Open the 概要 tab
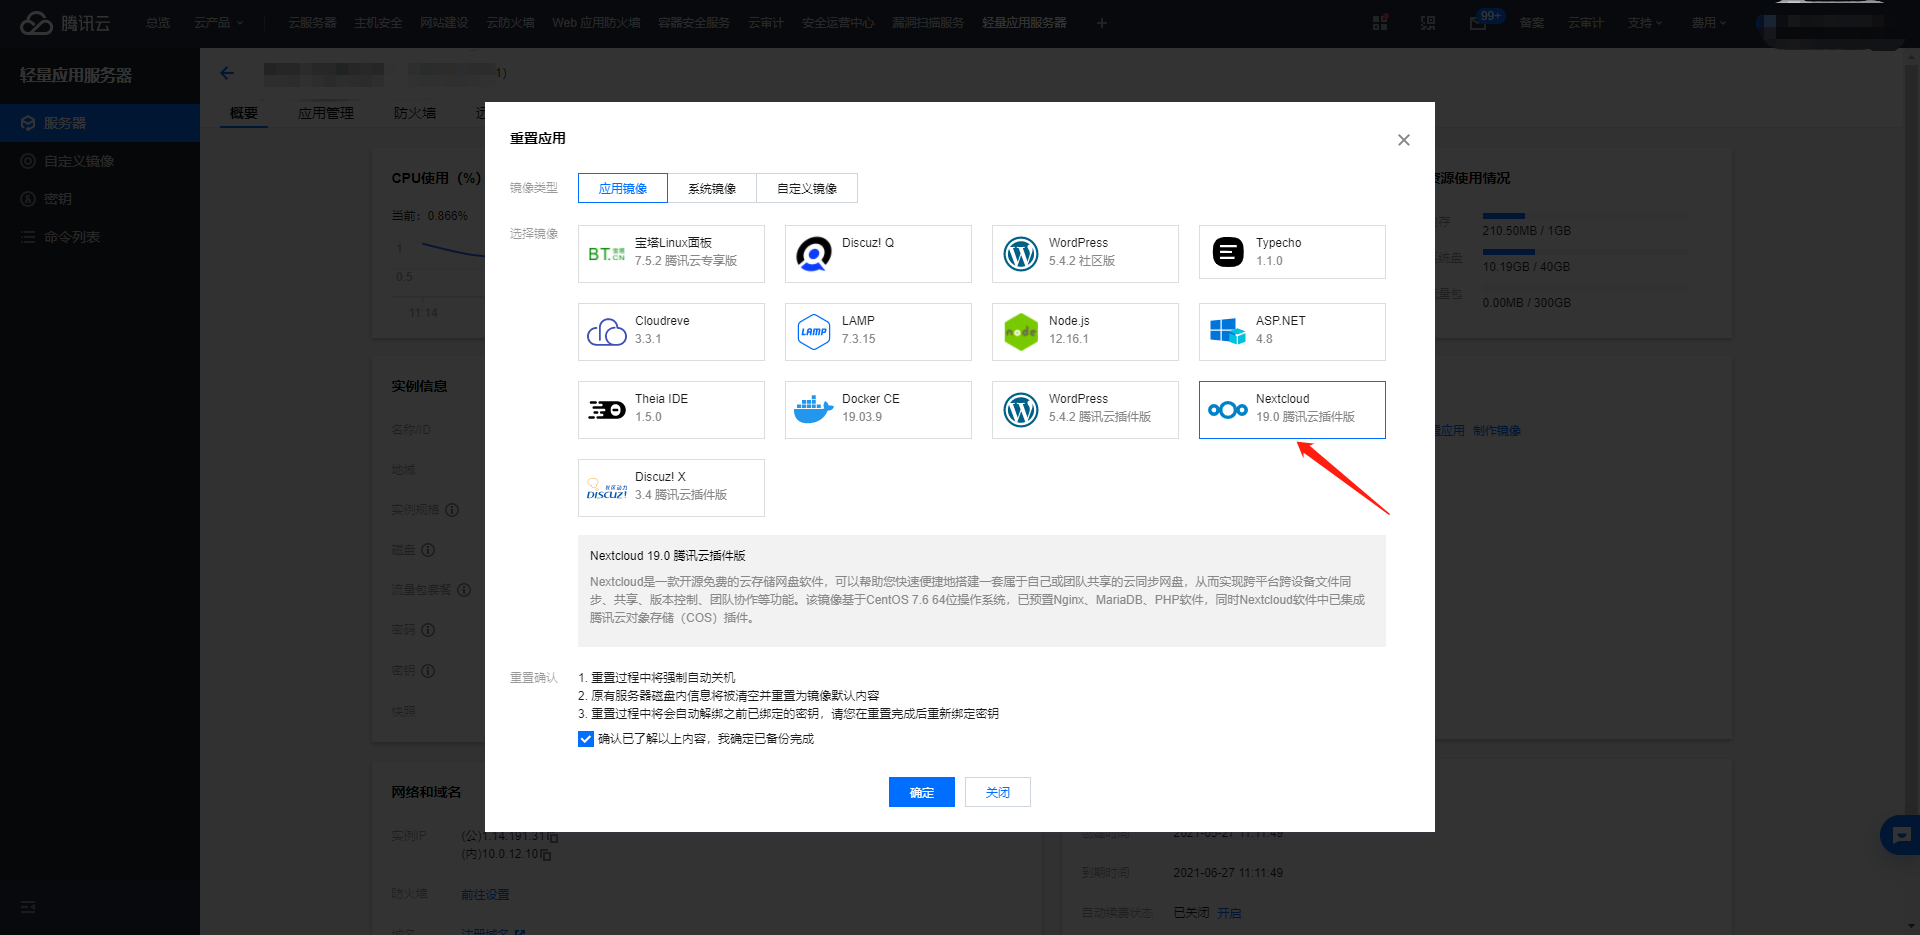1920x935 pixels. pyautogui.click(x=244, y=113)
